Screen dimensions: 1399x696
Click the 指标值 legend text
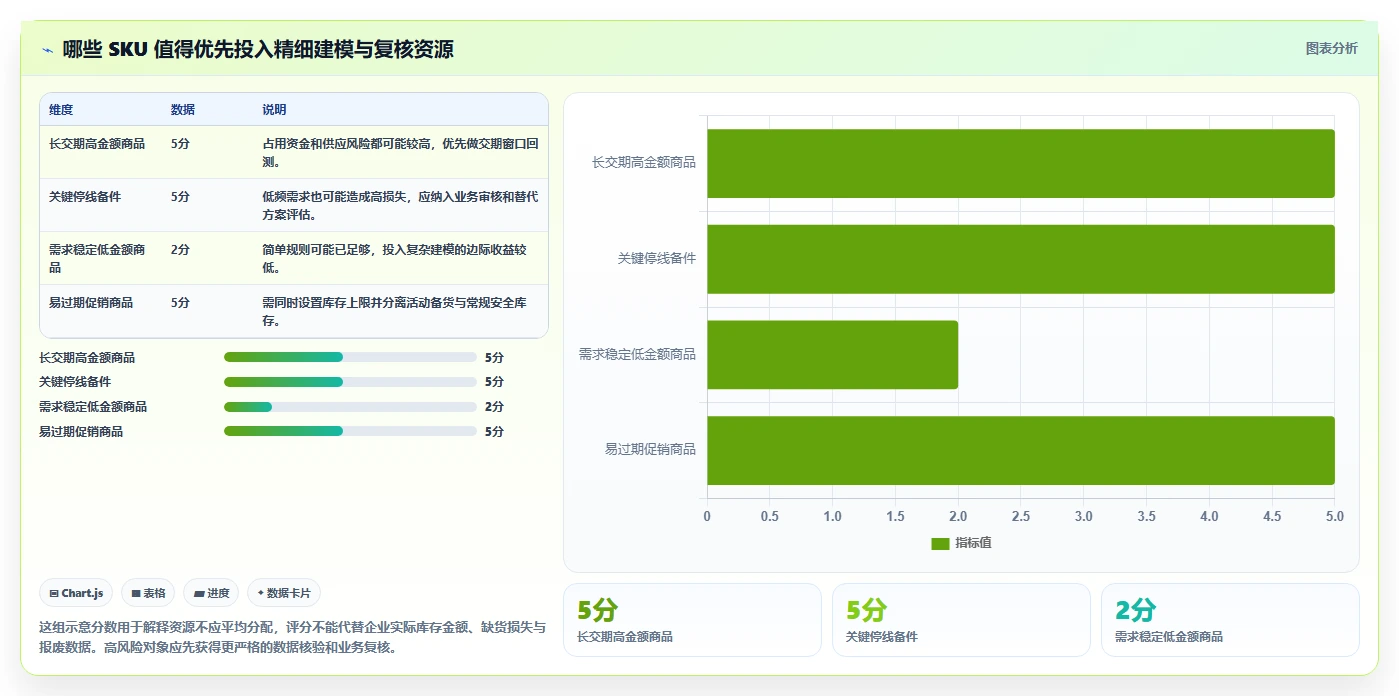(973, 543)
